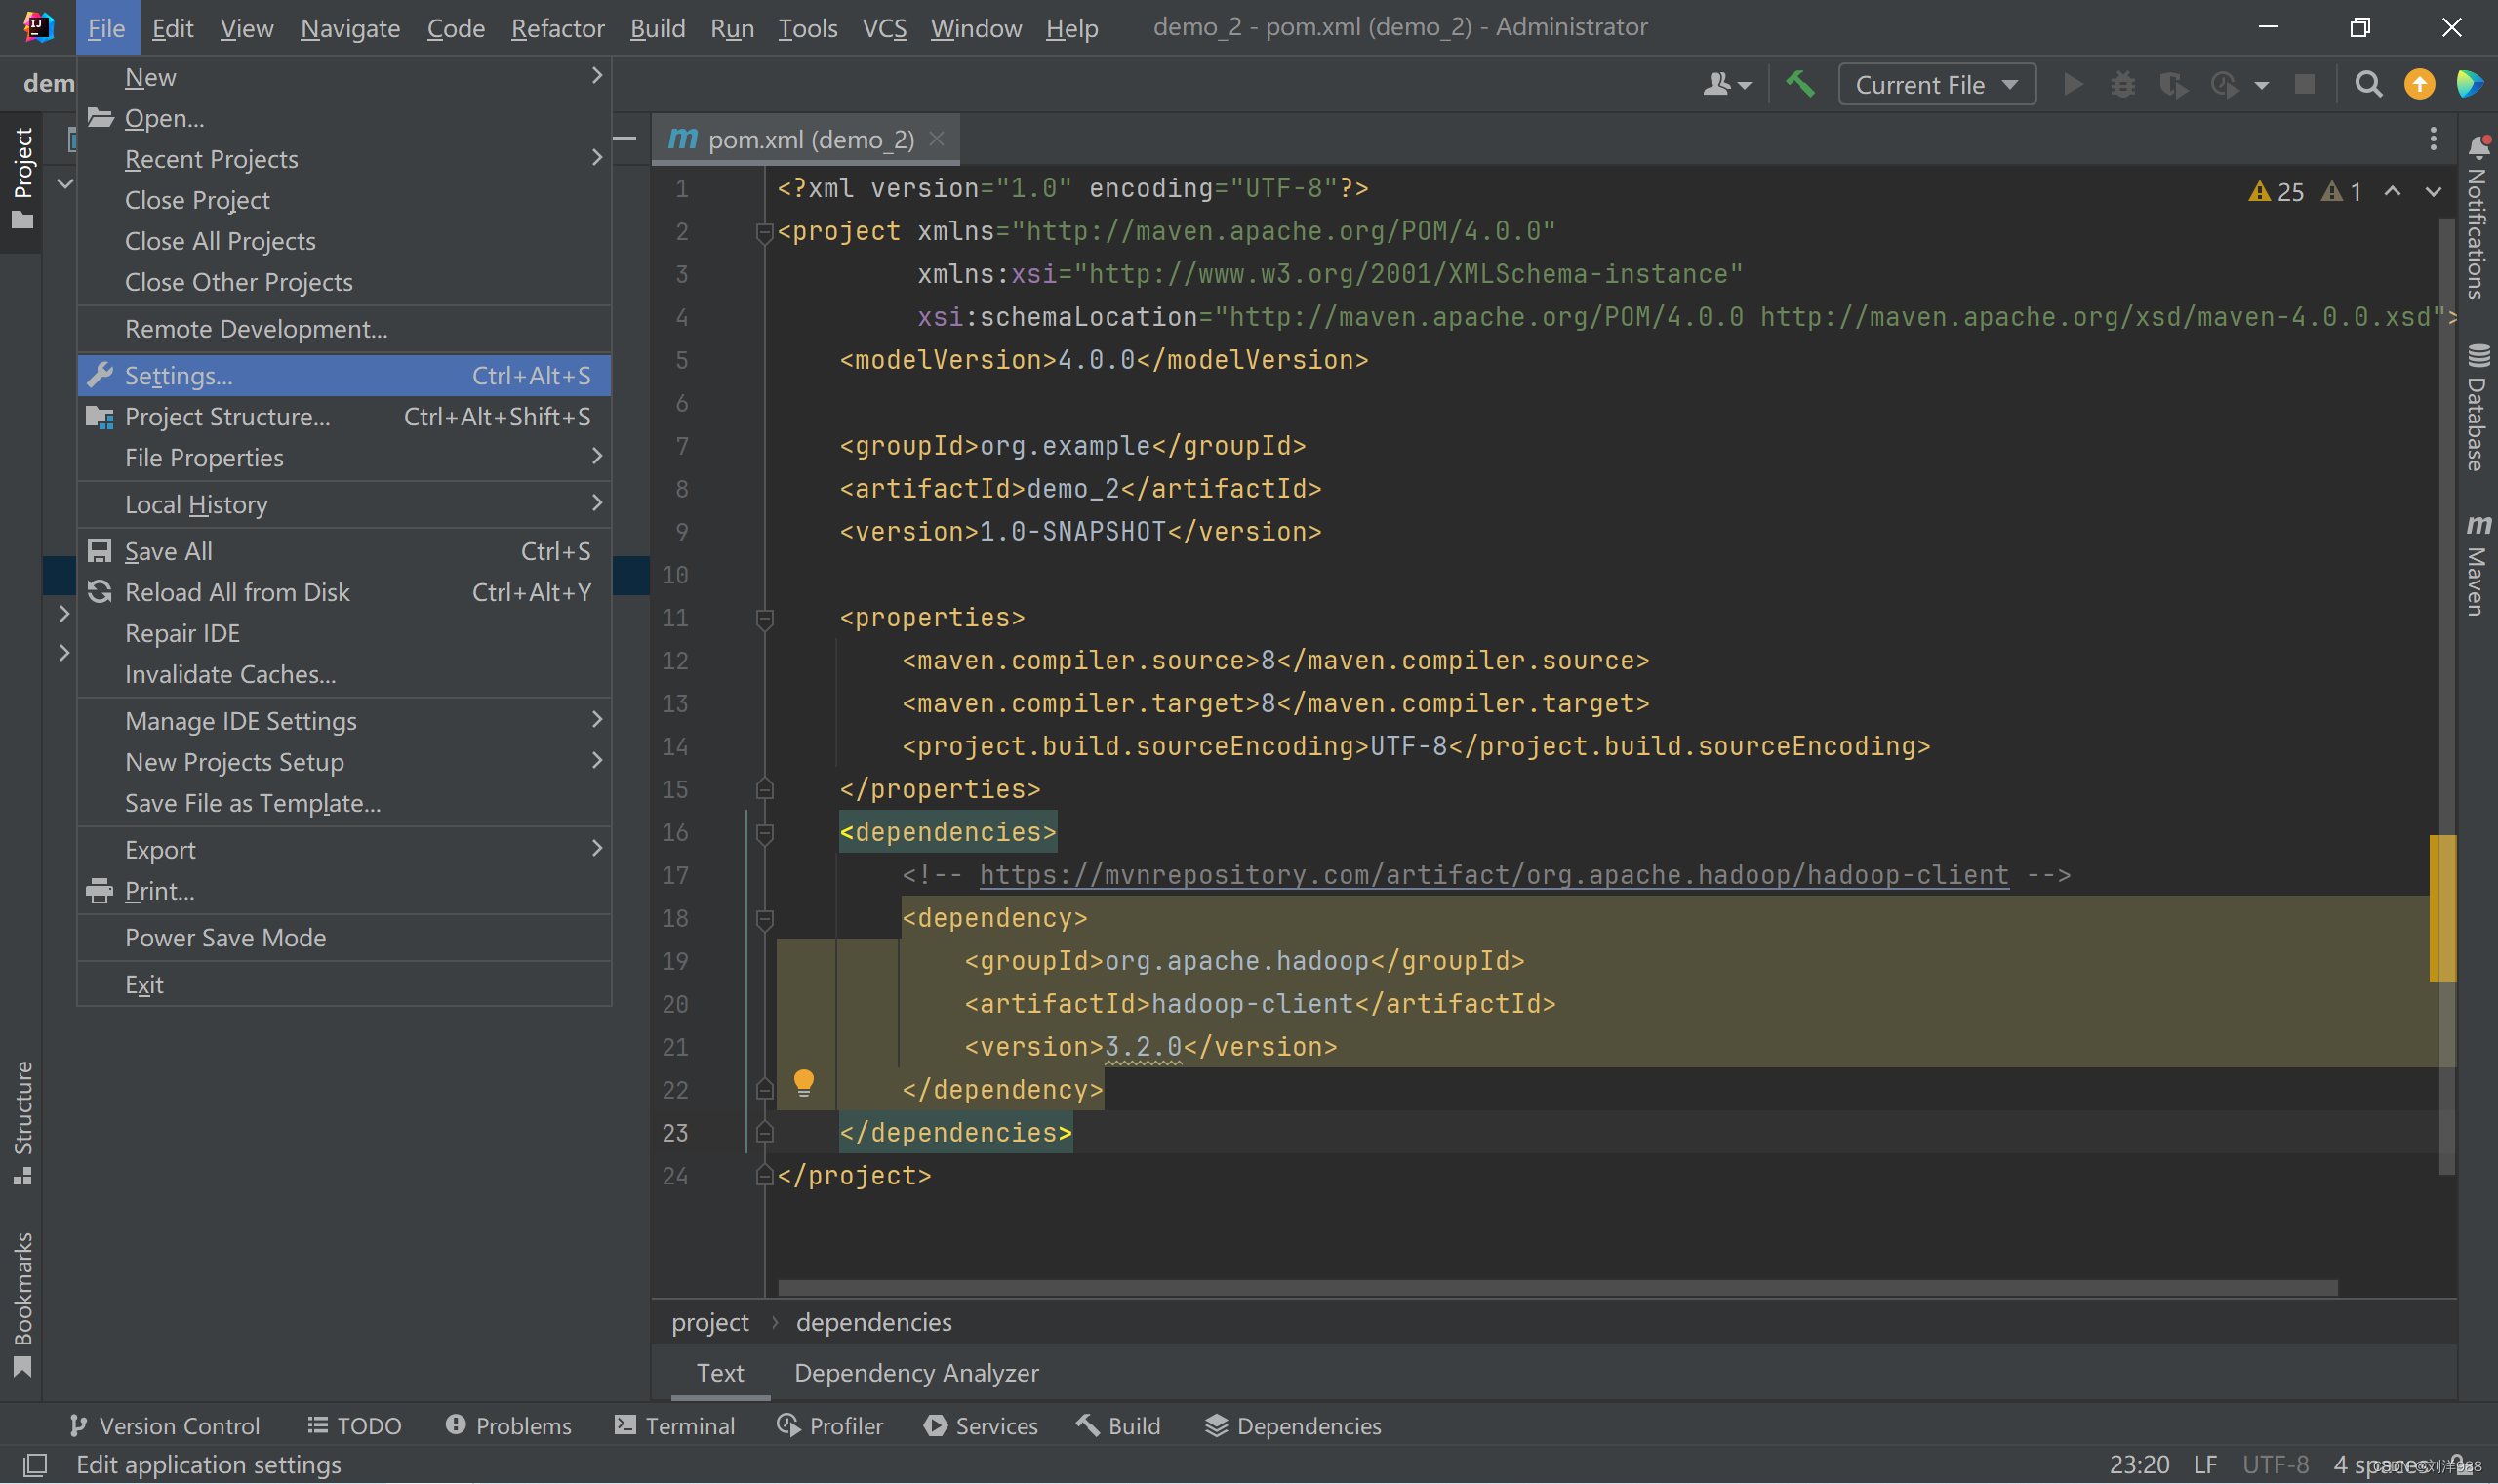Open the Services tool window button
Image resolution: width=2498 pixels, height=1484 pixels.
tap(981, 1426)
